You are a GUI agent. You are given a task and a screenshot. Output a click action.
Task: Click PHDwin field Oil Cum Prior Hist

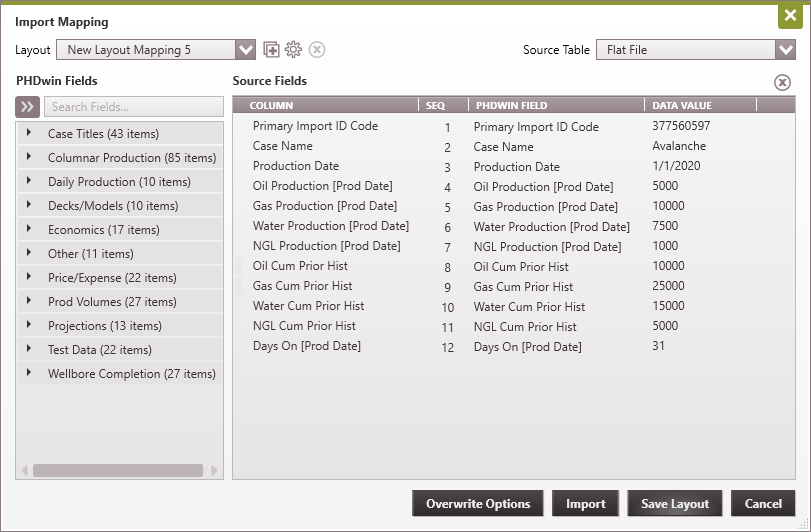(x=521, y=267)
